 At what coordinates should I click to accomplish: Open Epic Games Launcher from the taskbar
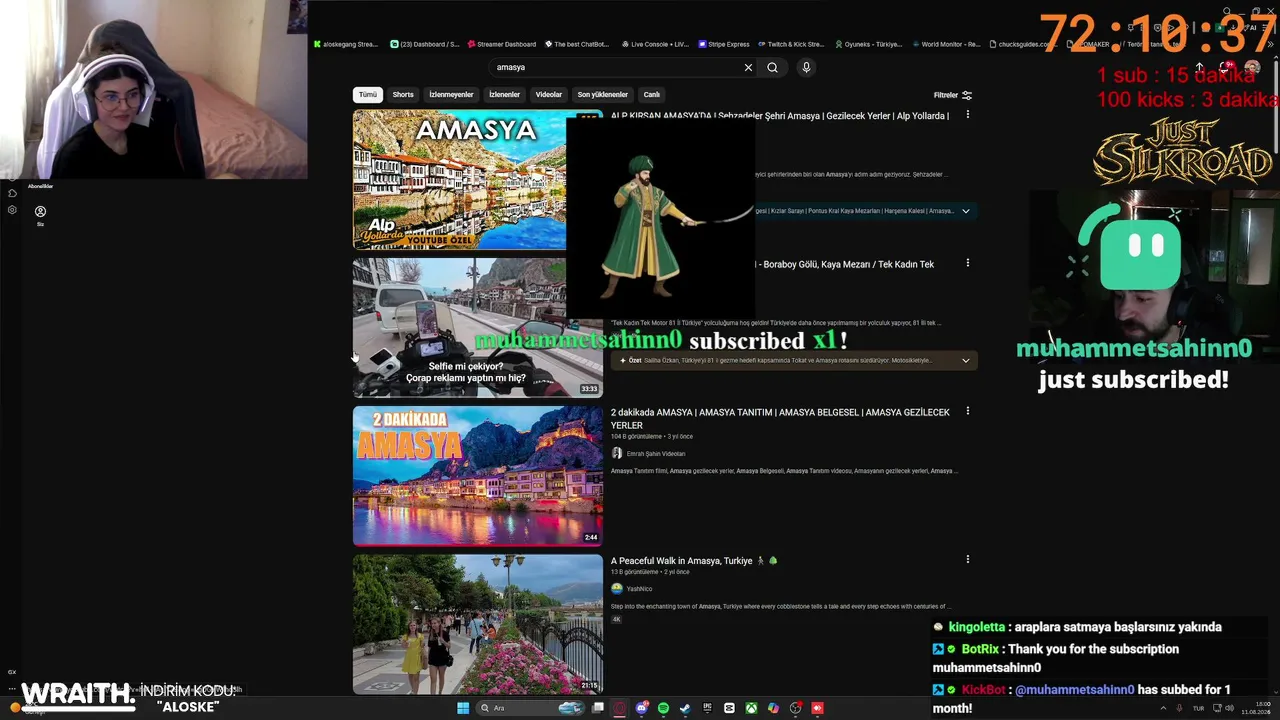coord(707,708)
